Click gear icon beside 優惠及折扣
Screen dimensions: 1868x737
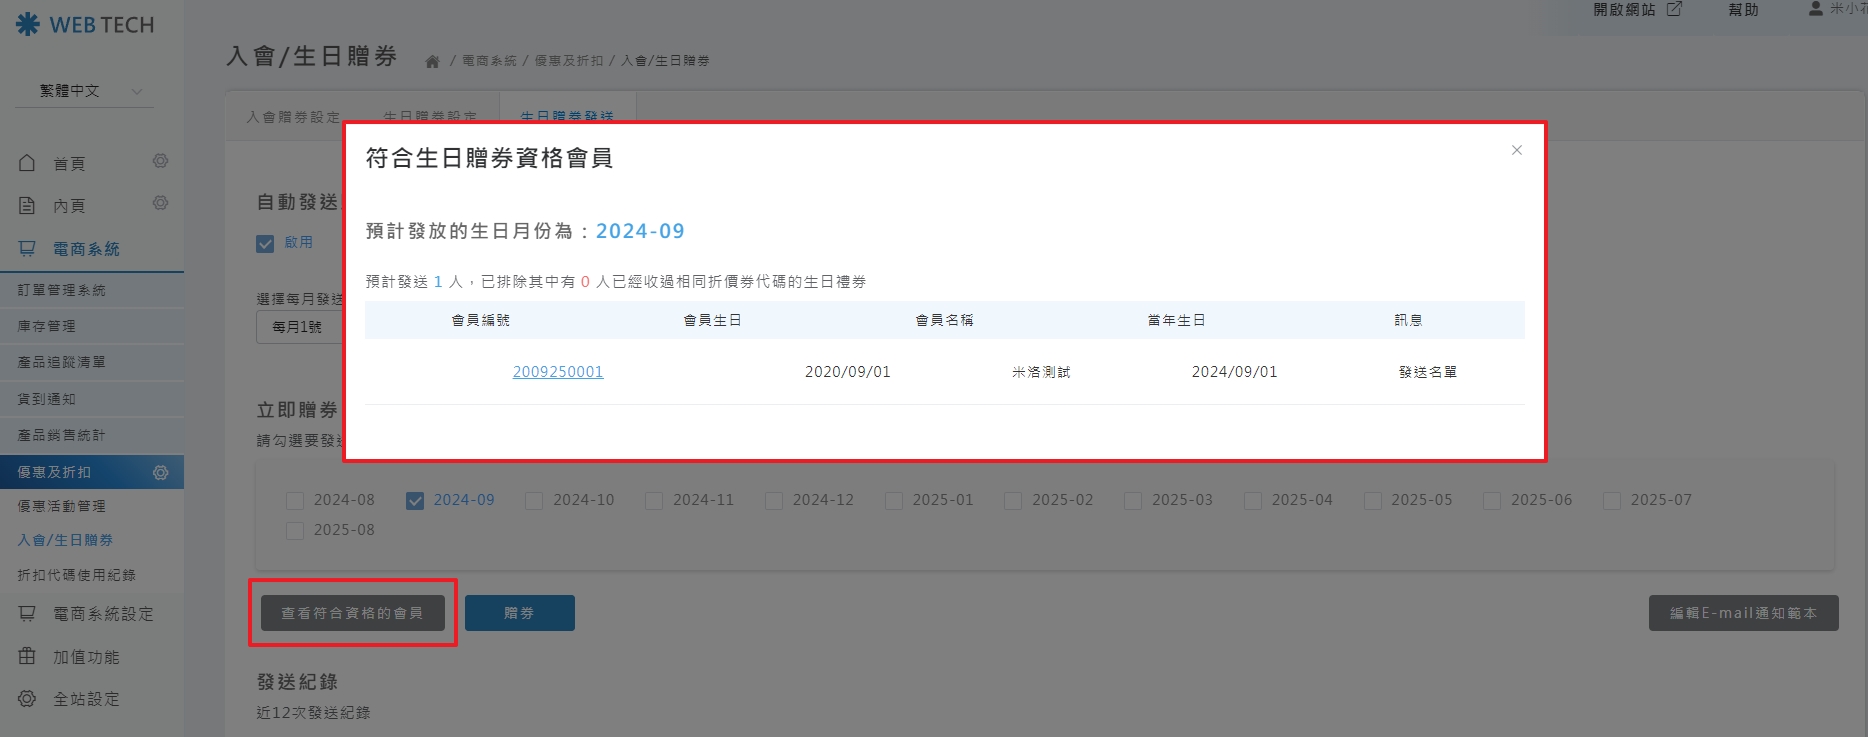(x=160, y=472)
